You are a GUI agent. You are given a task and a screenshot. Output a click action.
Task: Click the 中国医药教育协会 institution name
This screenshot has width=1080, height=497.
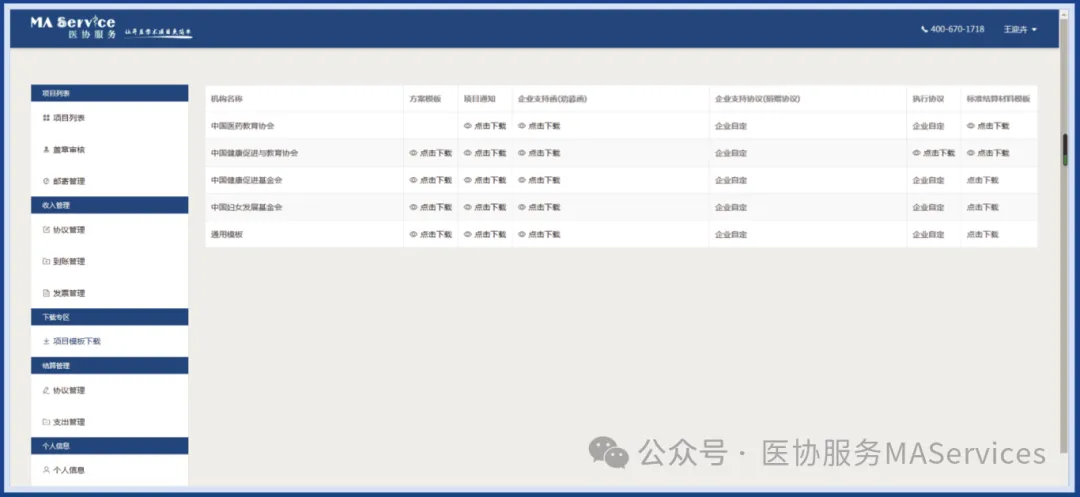(242, 126)
